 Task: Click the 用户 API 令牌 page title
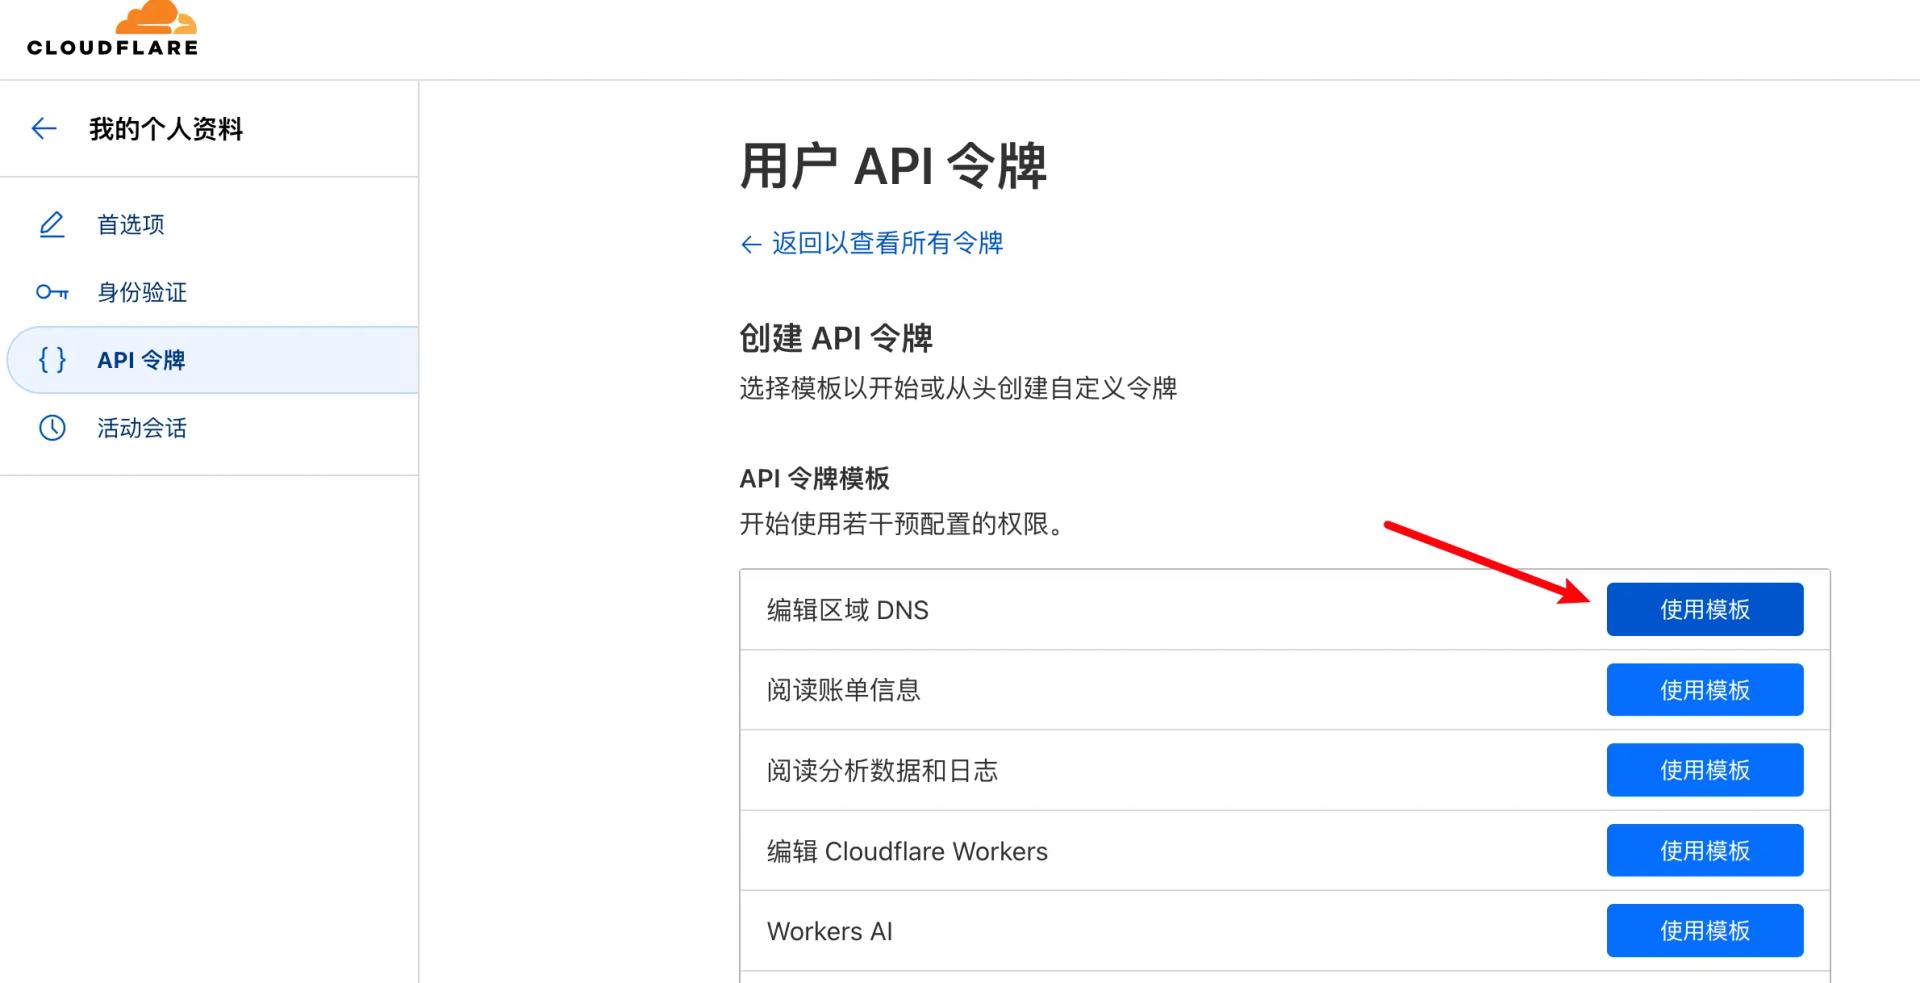coord(893,165)
